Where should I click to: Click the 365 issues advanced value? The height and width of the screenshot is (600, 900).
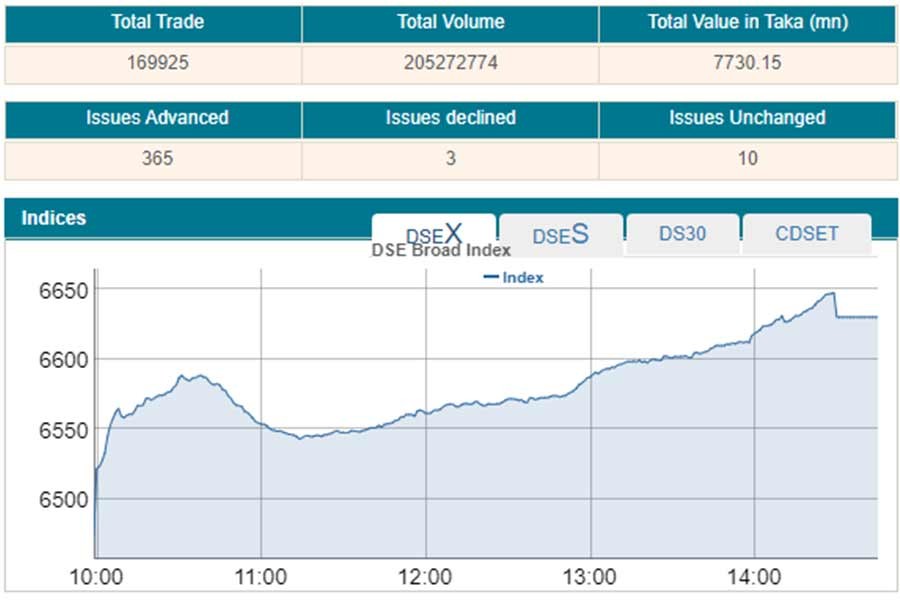click(x=157, y=159)
